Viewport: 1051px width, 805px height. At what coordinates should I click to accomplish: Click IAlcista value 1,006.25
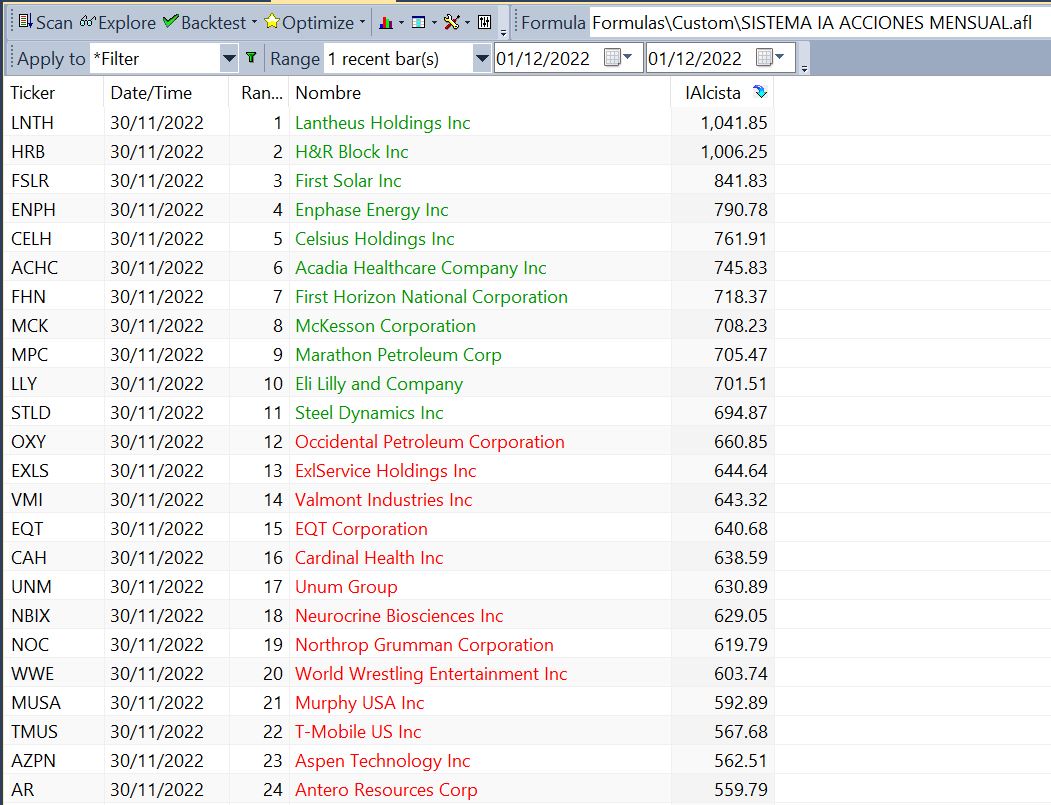pyautogui.click(x=734, y=151)
